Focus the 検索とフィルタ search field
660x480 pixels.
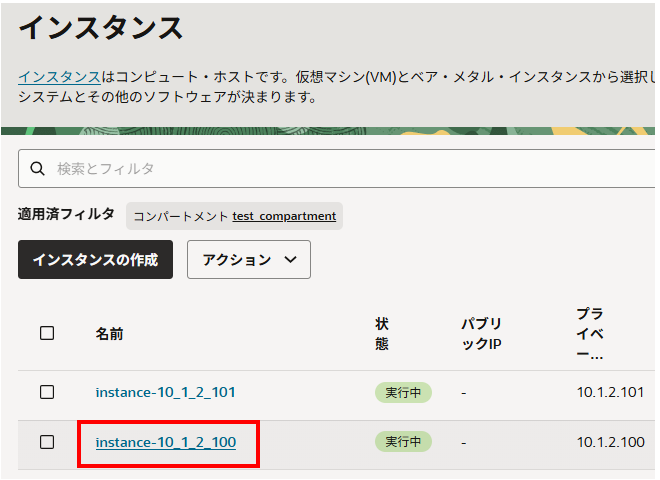tap(340, 169)
